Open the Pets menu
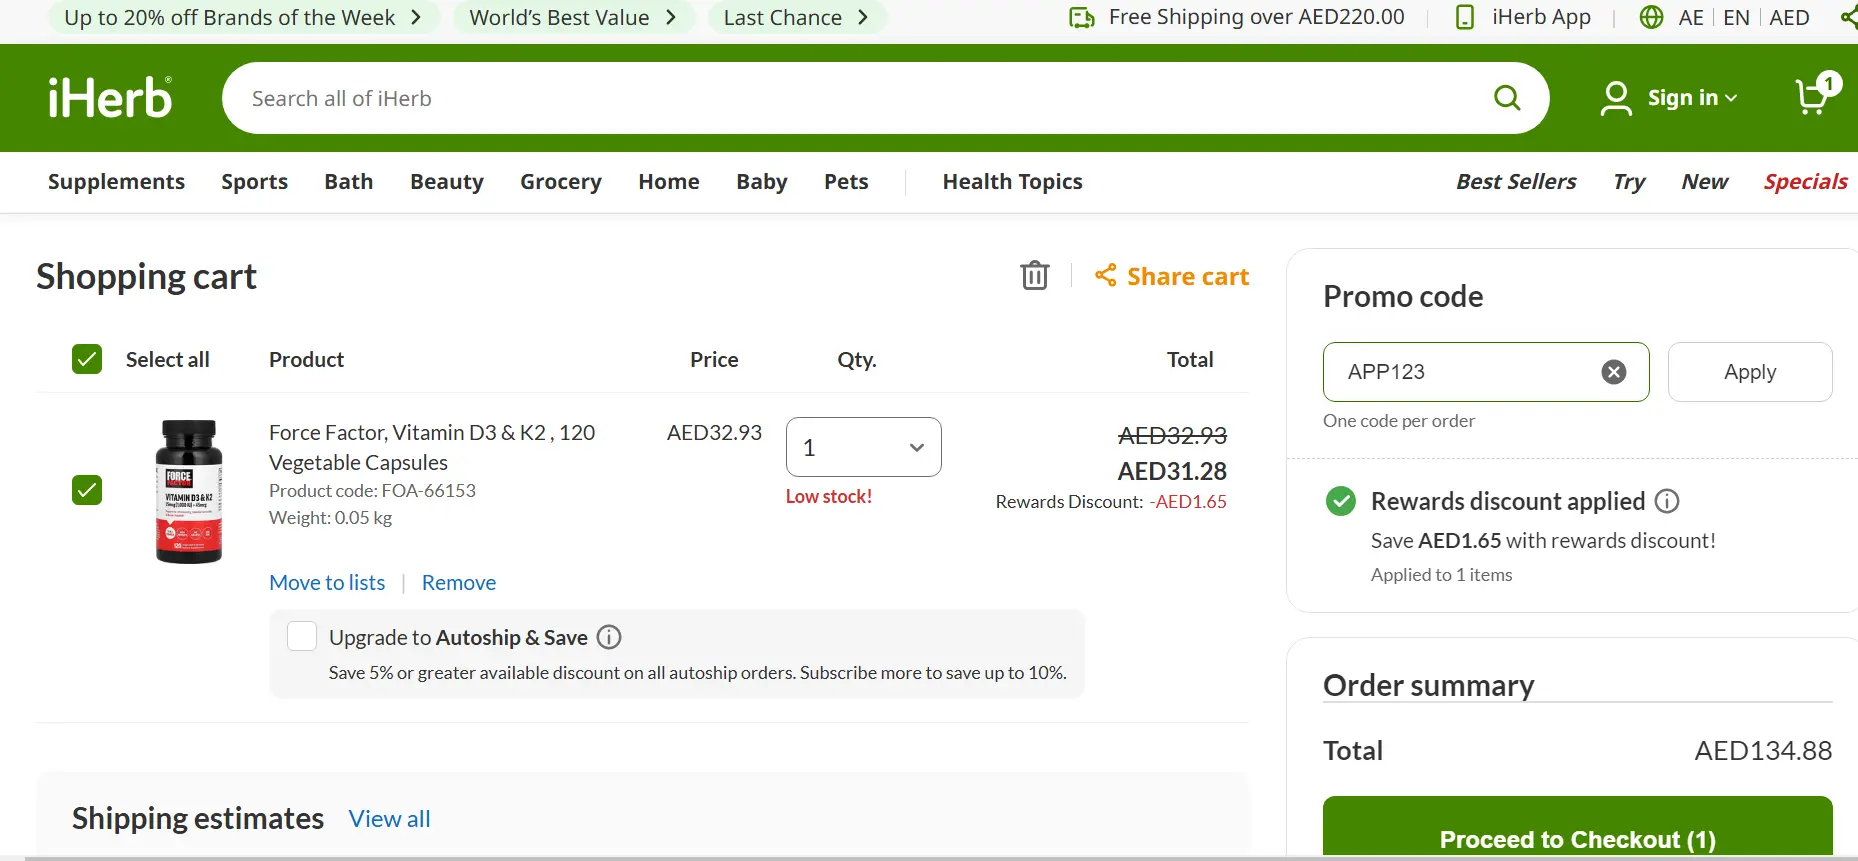The height and width of the screenshot is (861, 1858). pos(846,181)
